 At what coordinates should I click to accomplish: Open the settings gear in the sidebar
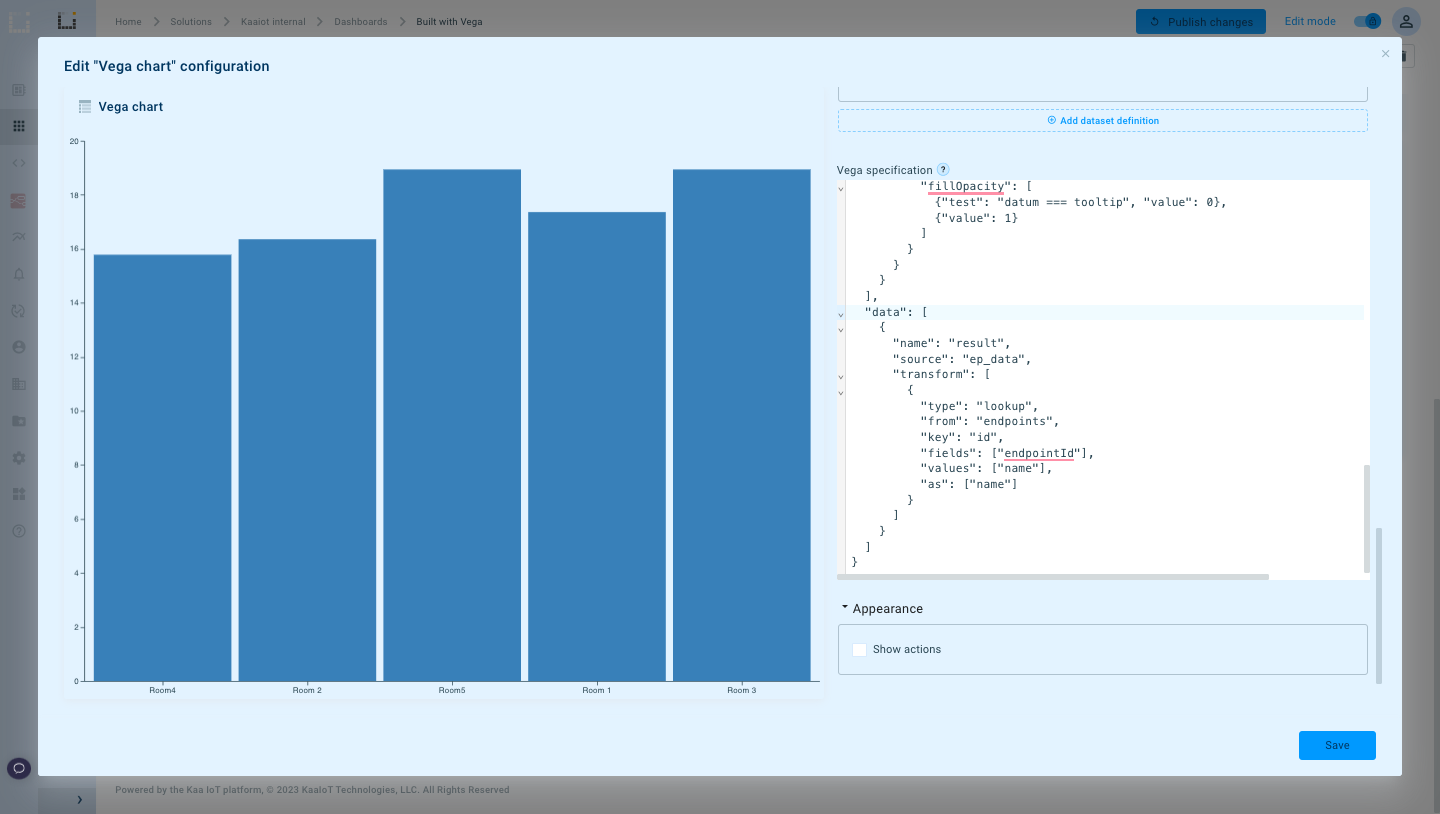[18, 458]
